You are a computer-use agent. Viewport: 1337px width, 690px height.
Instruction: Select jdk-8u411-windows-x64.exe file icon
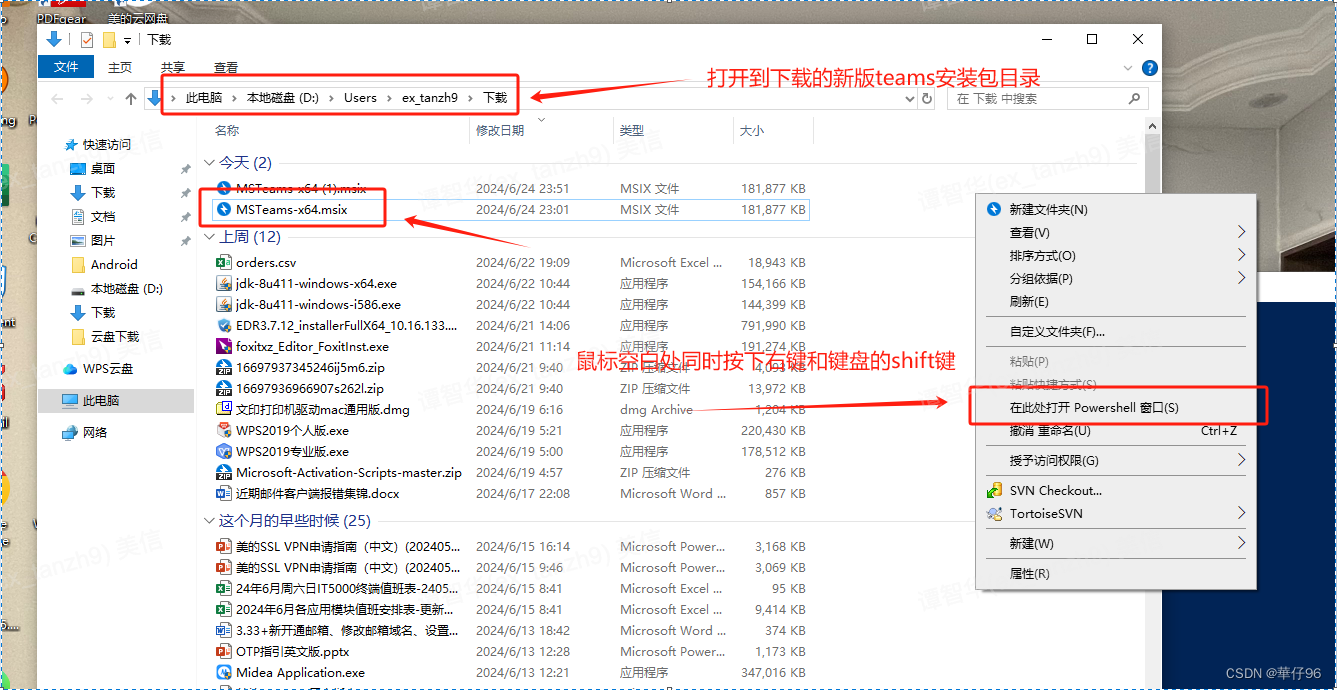pos(224,284)
